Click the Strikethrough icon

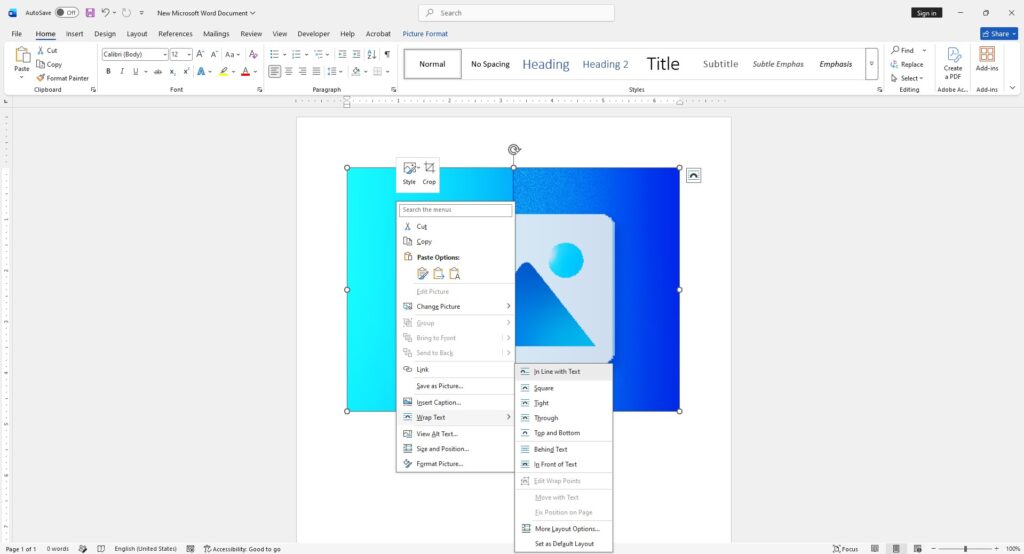157,71
